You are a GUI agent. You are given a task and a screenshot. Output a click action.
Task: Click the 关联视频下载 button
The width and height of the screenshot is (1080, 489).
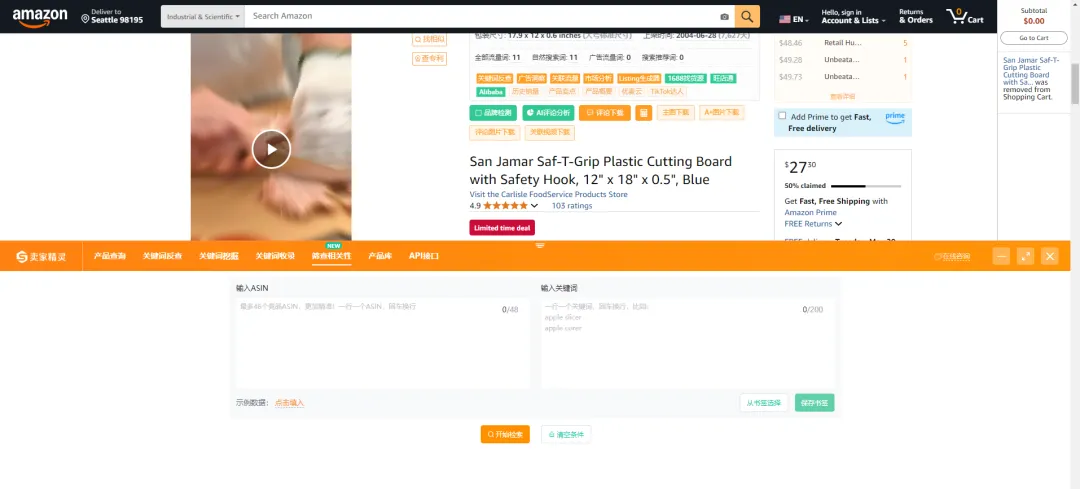coord(550,132)
